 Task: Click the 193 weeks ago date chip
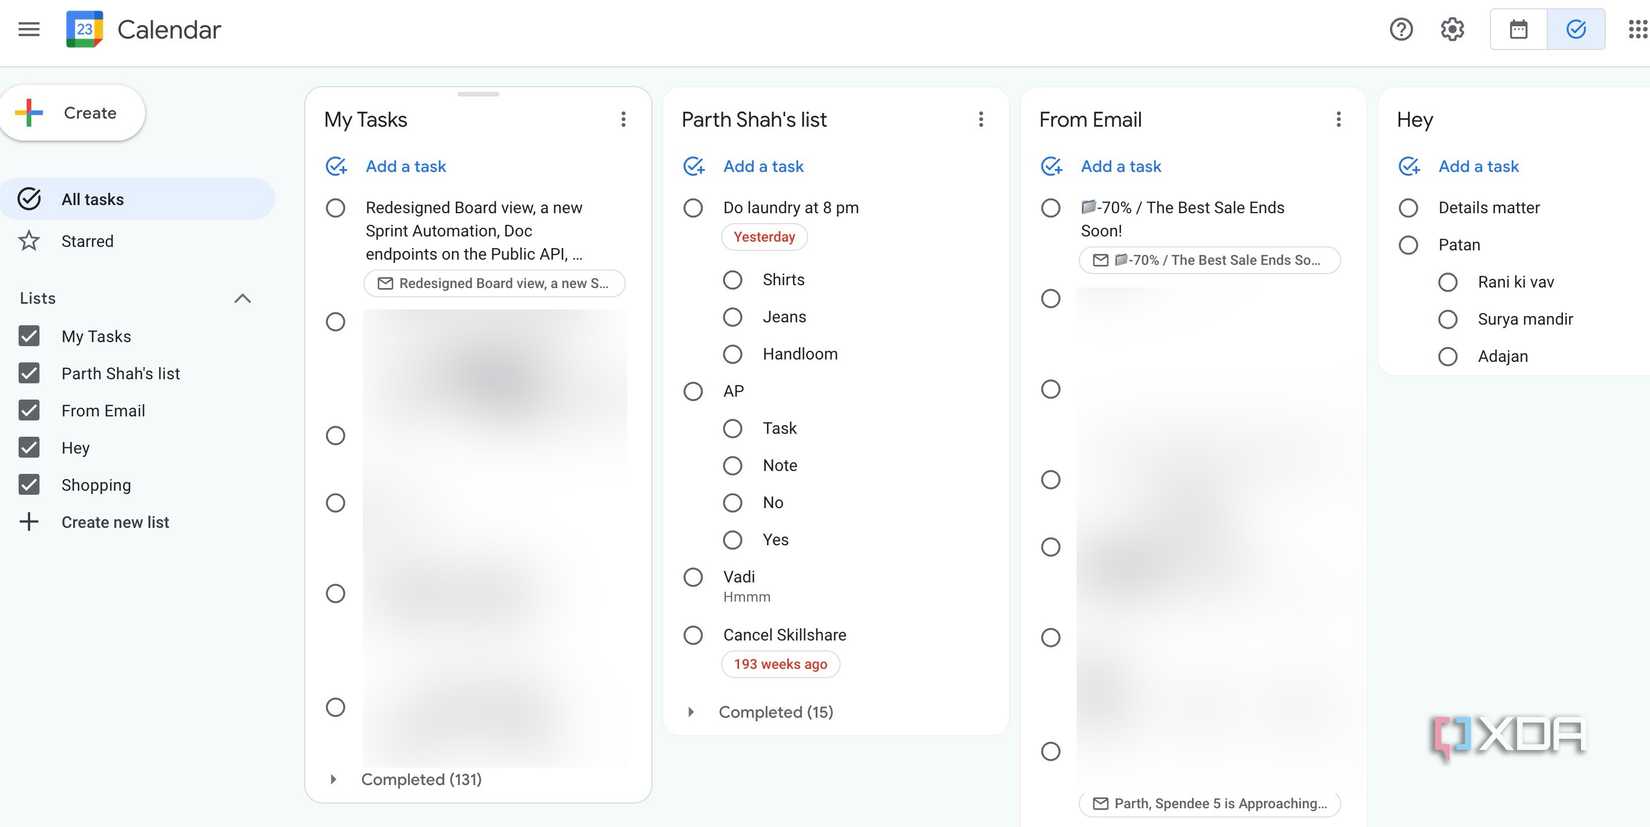tap(781, 664)
